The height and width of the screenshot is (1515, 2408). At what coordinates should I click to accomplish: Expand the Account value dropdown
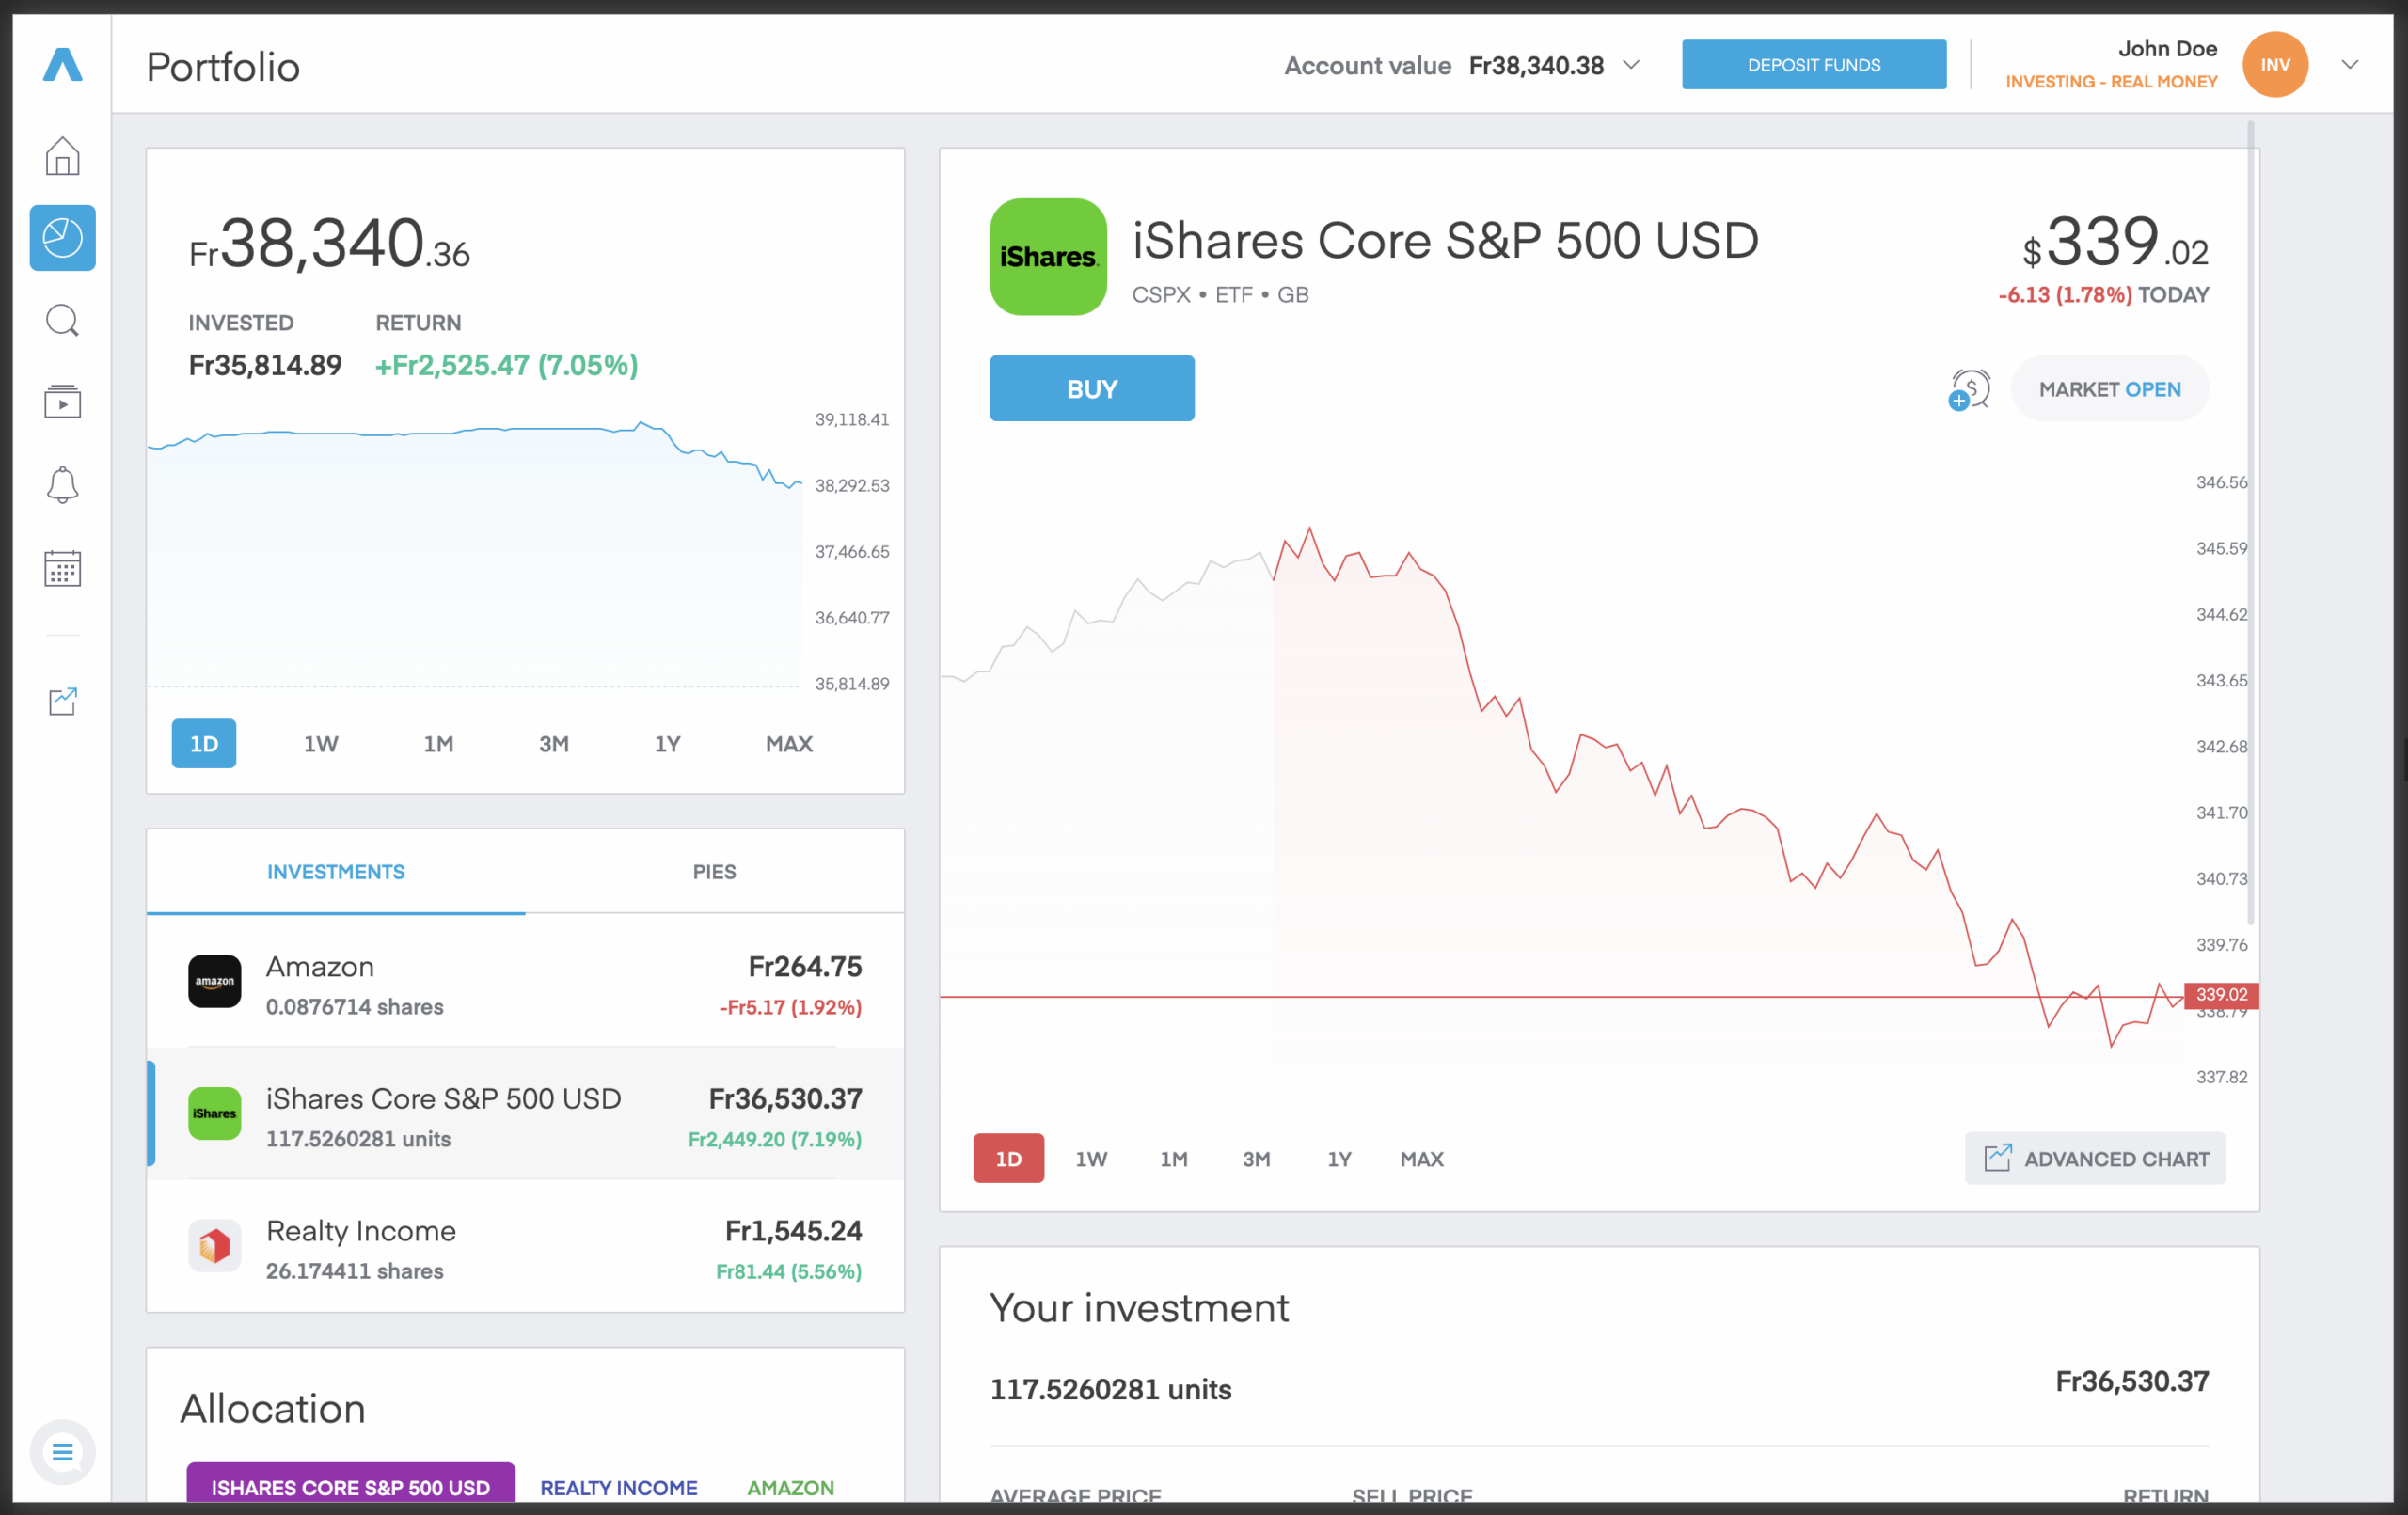point(1632,64)
